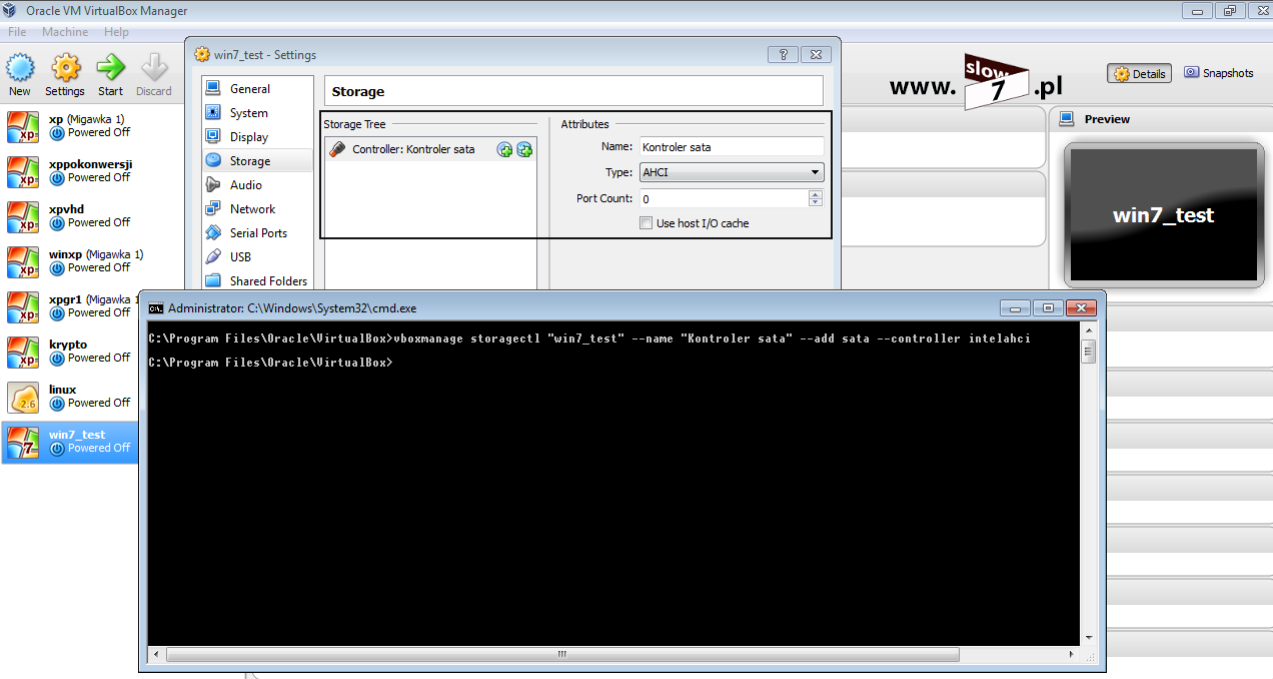1273x679 pixels.
Task: Open USB settings category
Action: pyautogui.click(x=258, y=257)
